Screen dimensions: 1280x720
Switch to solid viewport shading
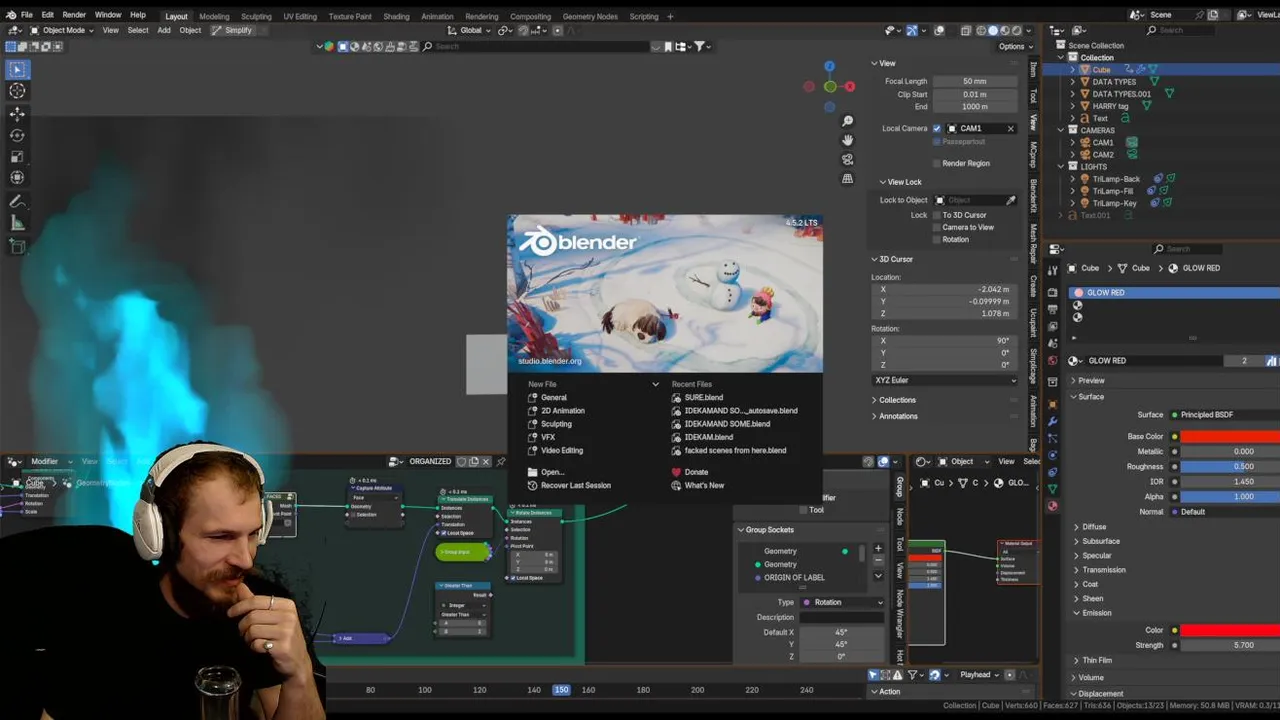coord(992,30)
